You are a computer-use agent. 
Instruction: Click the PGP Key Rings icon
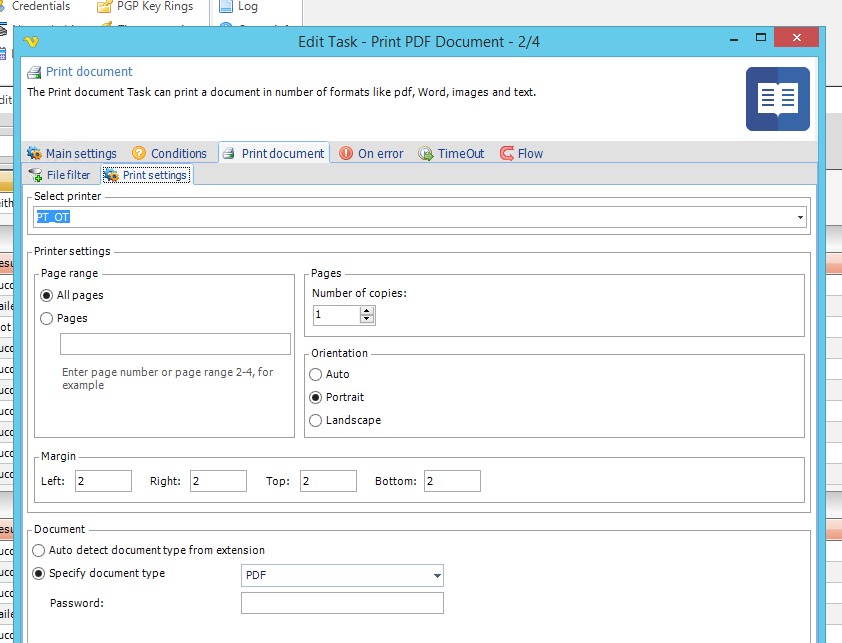point(106,6)
